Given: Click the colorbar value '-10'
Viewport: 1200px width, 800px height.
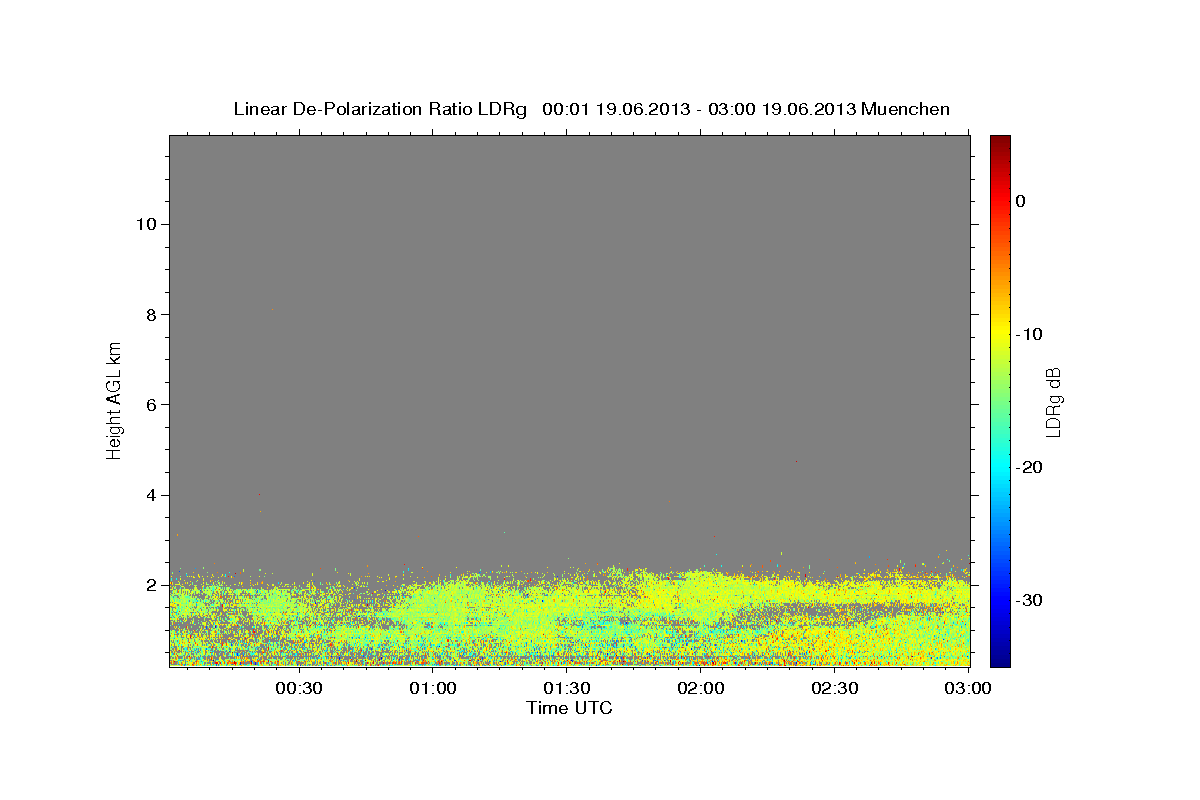Looking at the screenshot, I should [x=1030, y=334].
